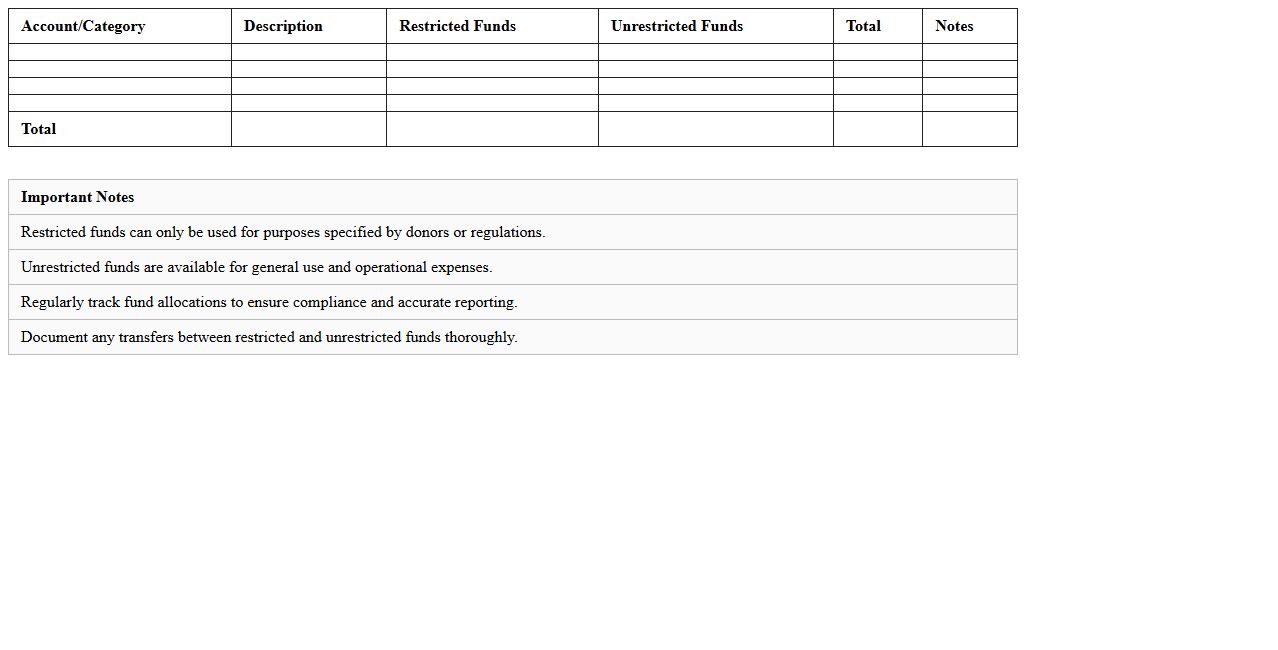Click the Account/Category column header
Viewport: 1278px width, 650px height.
point(83,26)
